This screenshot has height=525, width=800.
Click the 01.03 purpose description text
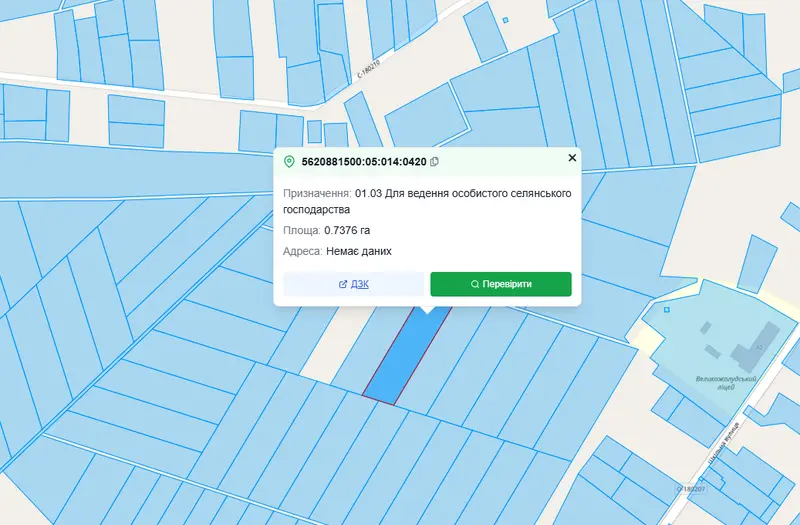427,202
